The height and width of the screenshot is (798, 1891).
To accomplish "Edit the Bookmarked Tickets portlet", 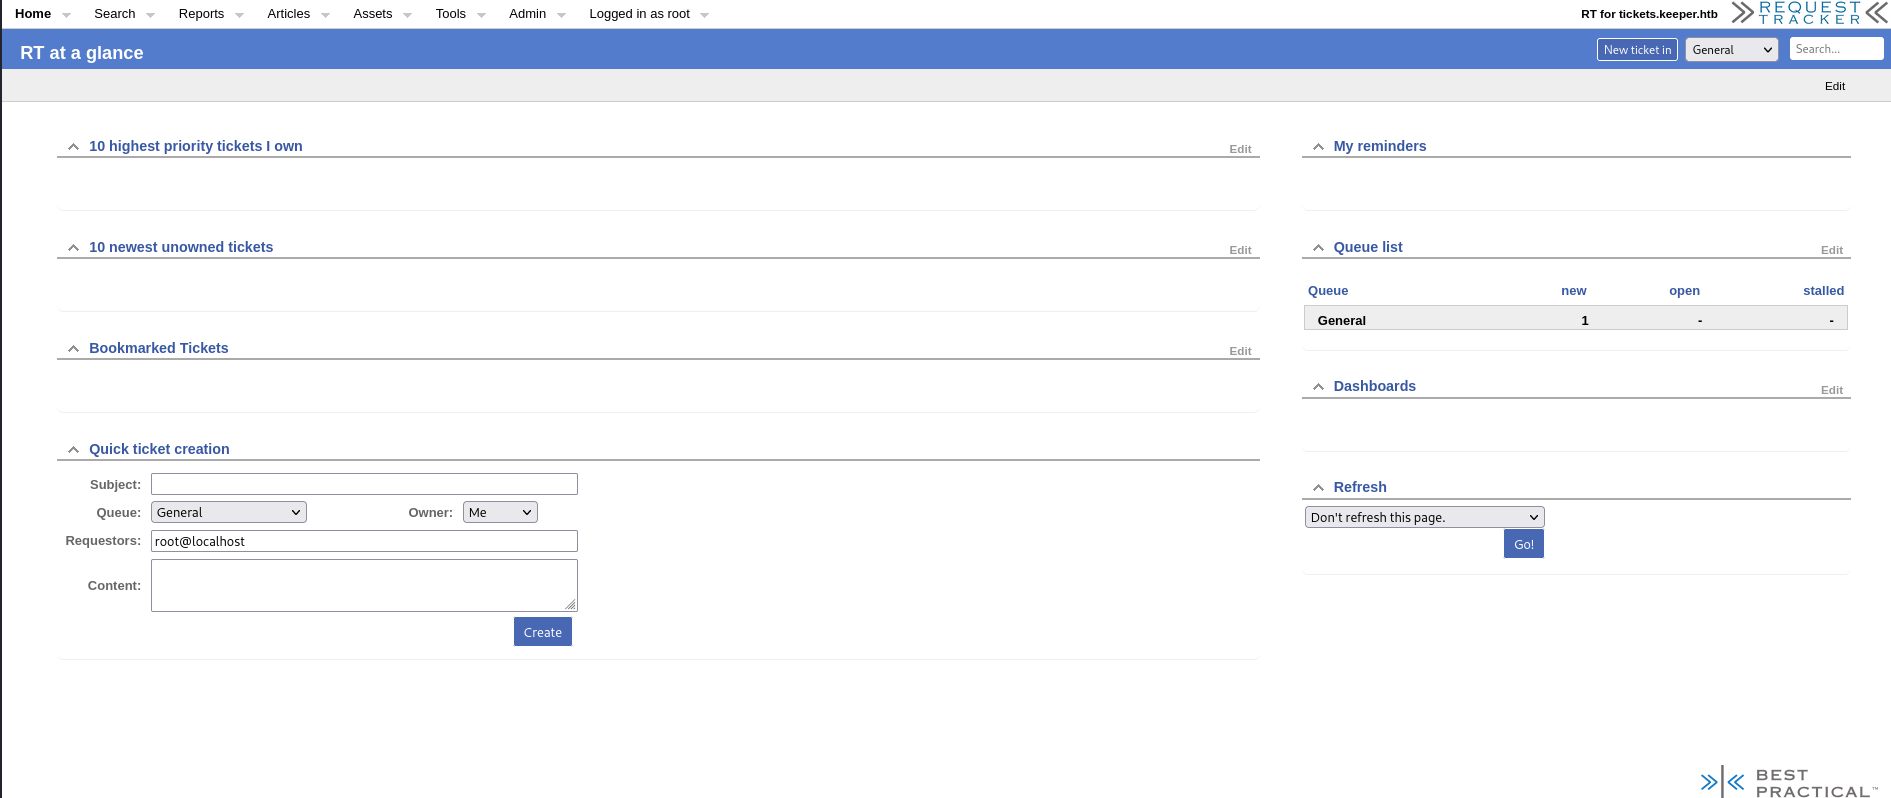I will point(1240,351).
